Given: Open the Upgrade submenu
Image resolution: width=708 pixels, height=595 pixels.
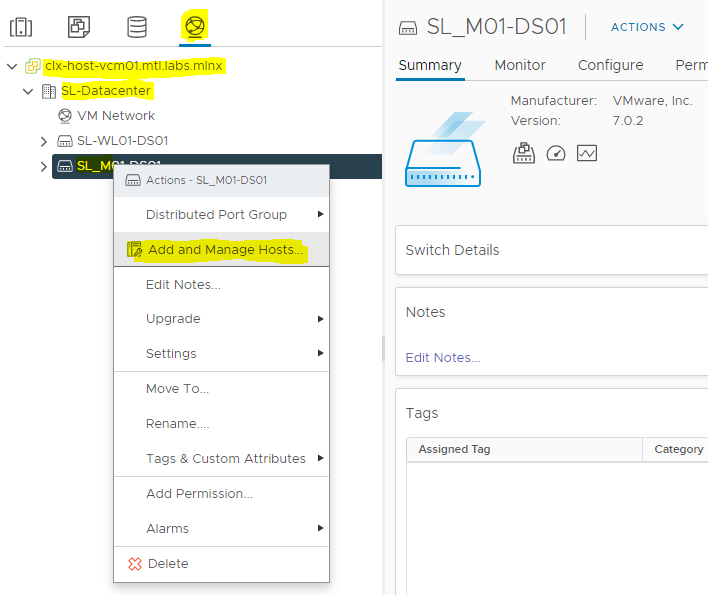Looking at the screenshot, I should [x=221, y=319].
